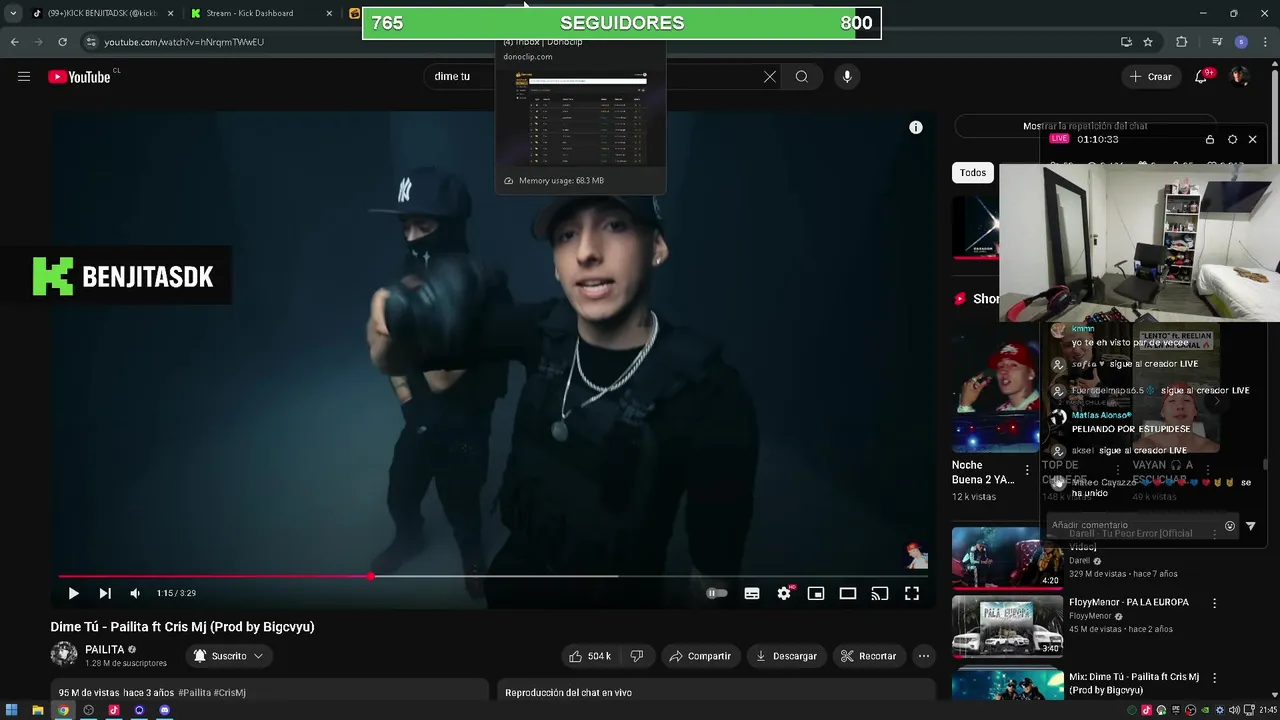
Task: Toggle the autoplay switch
Action: coord(717,593)
